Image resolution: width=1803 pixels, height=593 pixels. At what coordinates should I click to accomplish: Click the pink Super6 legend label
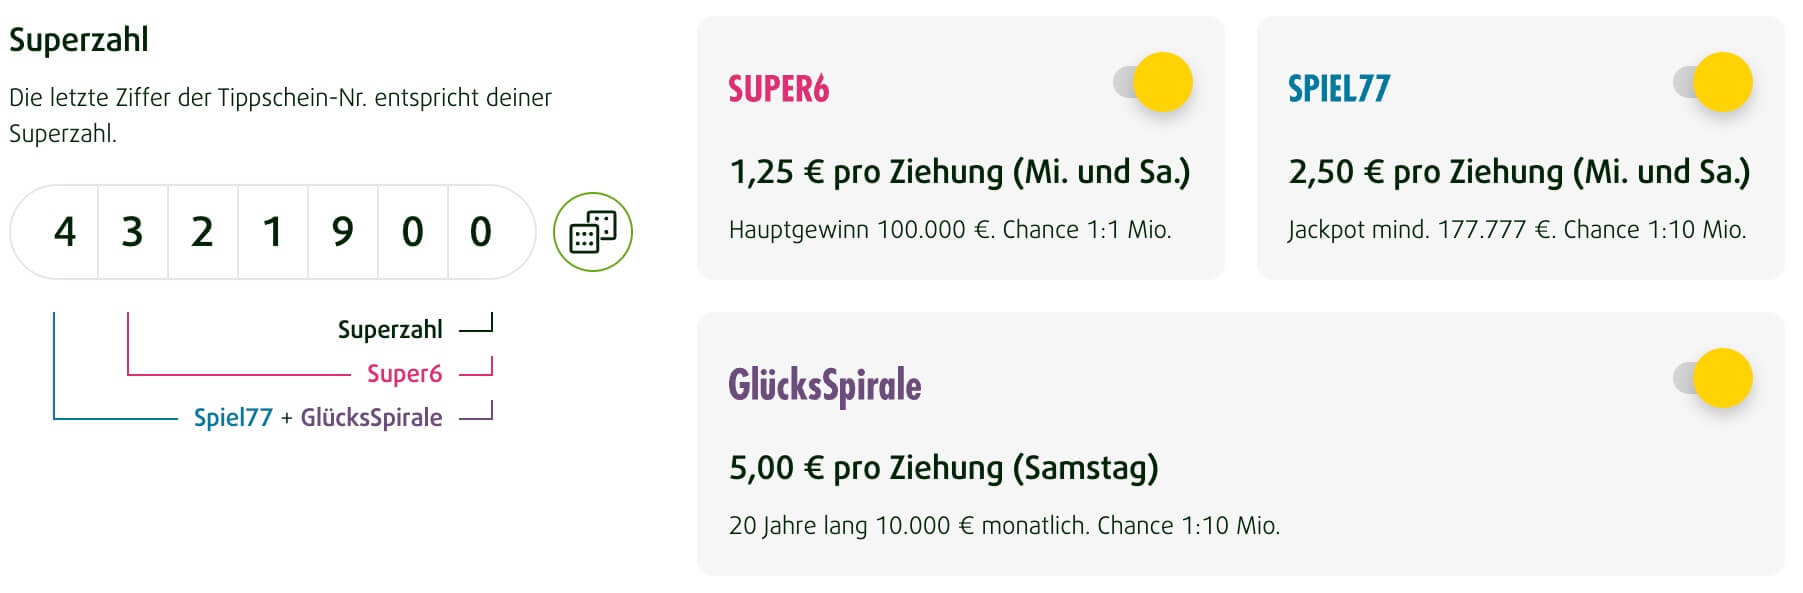pos(404,374)
